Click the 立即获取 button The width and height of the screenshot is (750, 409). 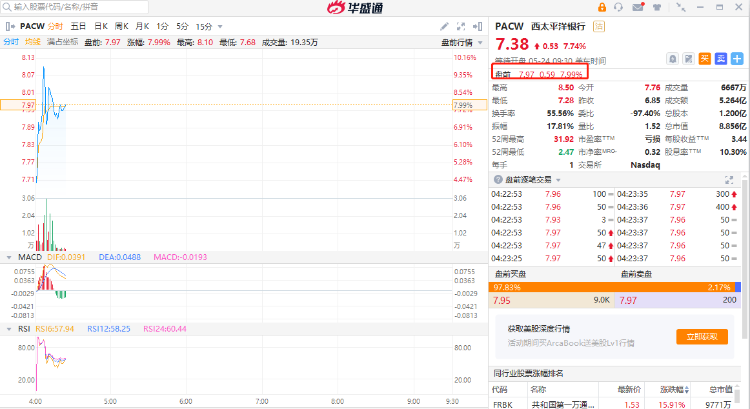click(702, 337)
